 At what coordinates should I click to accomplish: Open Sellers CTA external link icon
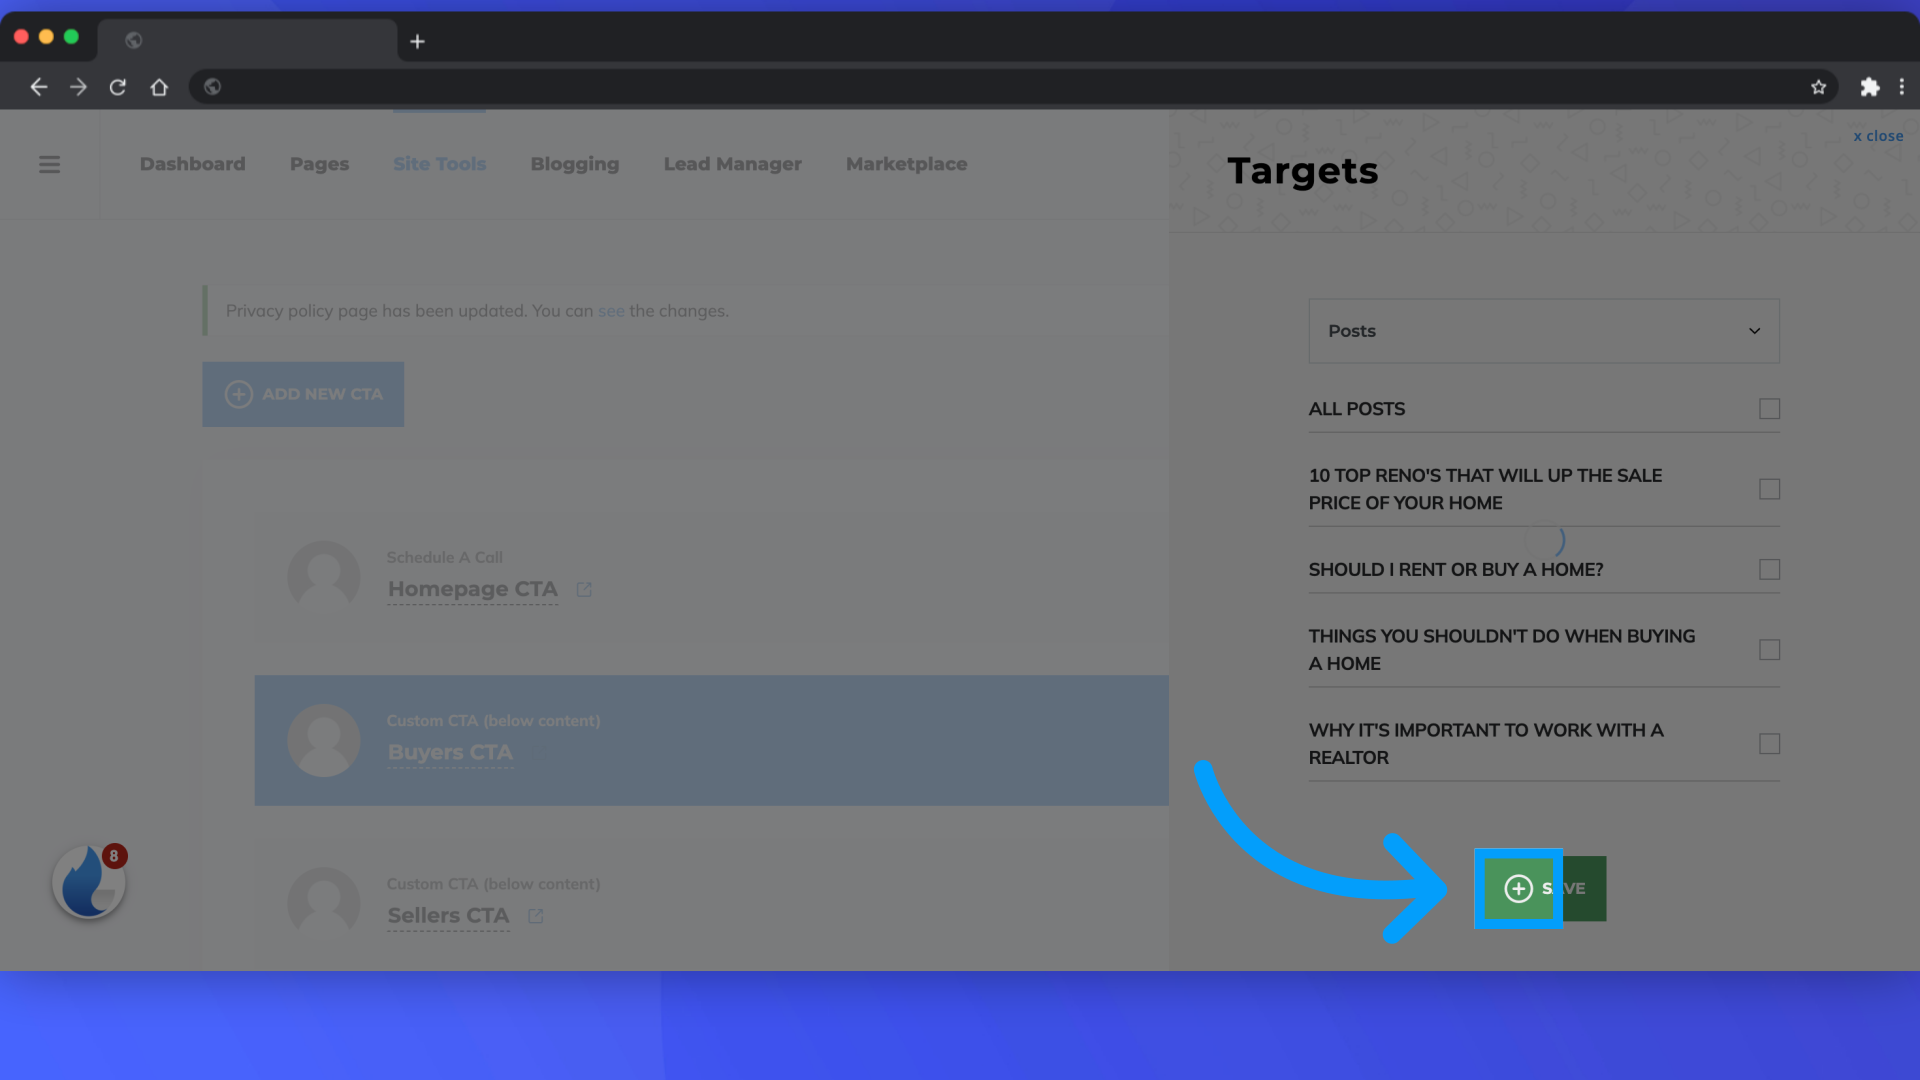coord(536,916)
